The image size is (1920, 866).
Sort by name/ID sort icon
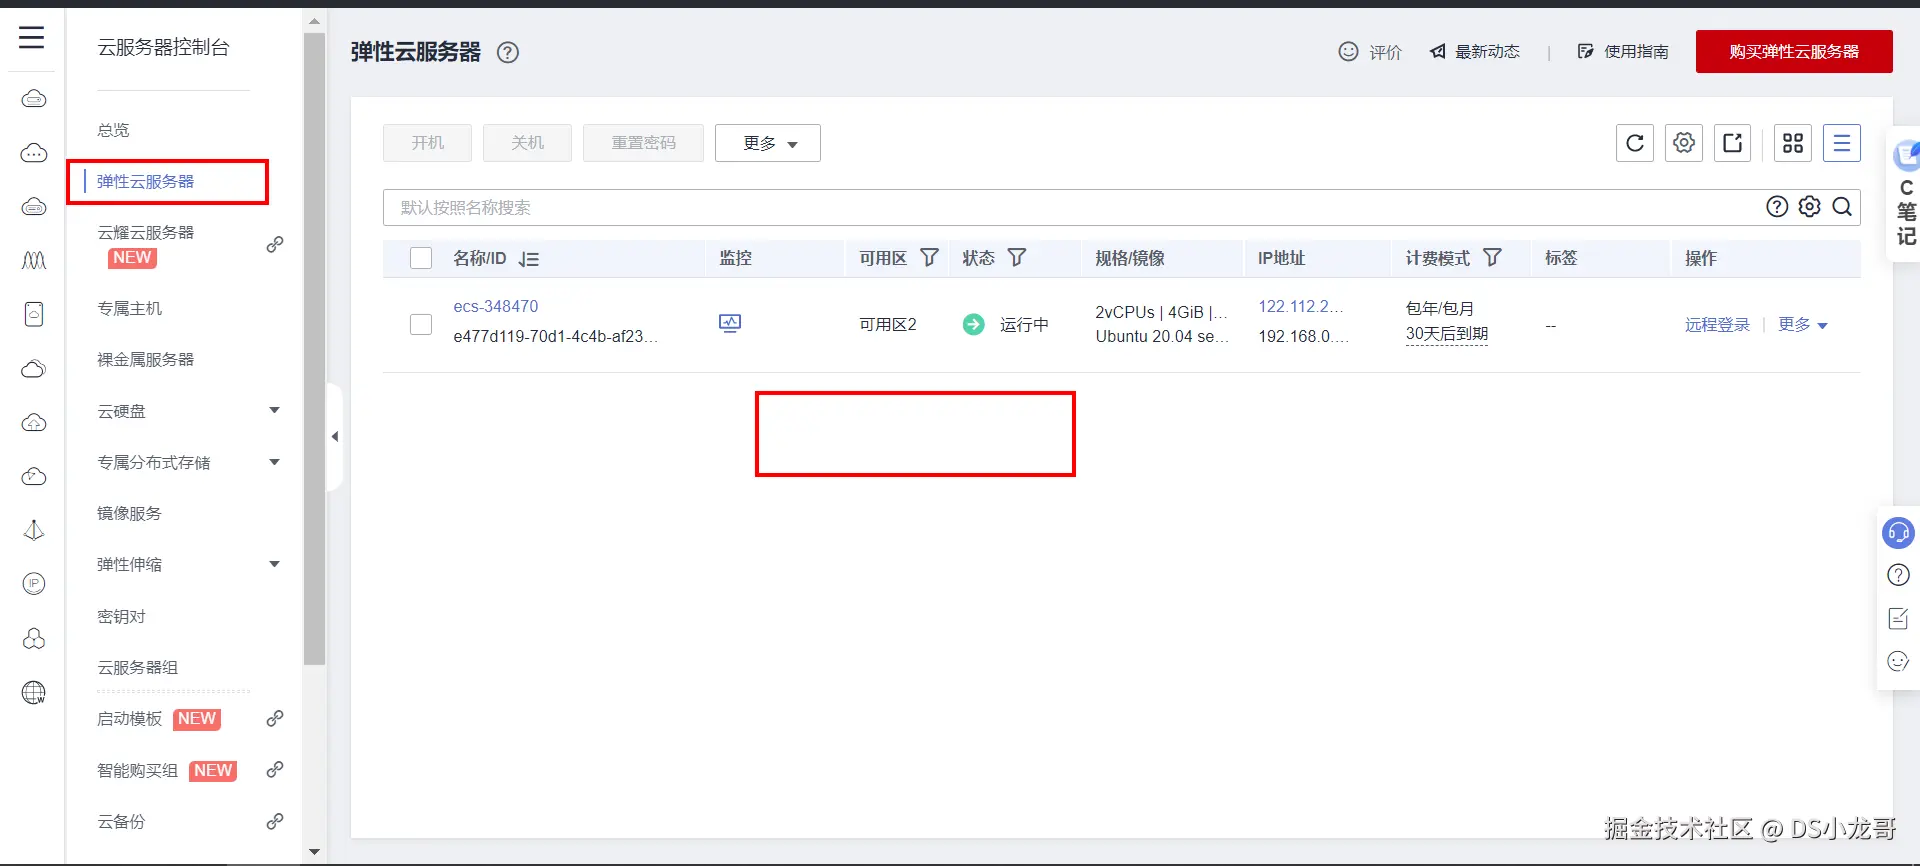pos(529,259)
